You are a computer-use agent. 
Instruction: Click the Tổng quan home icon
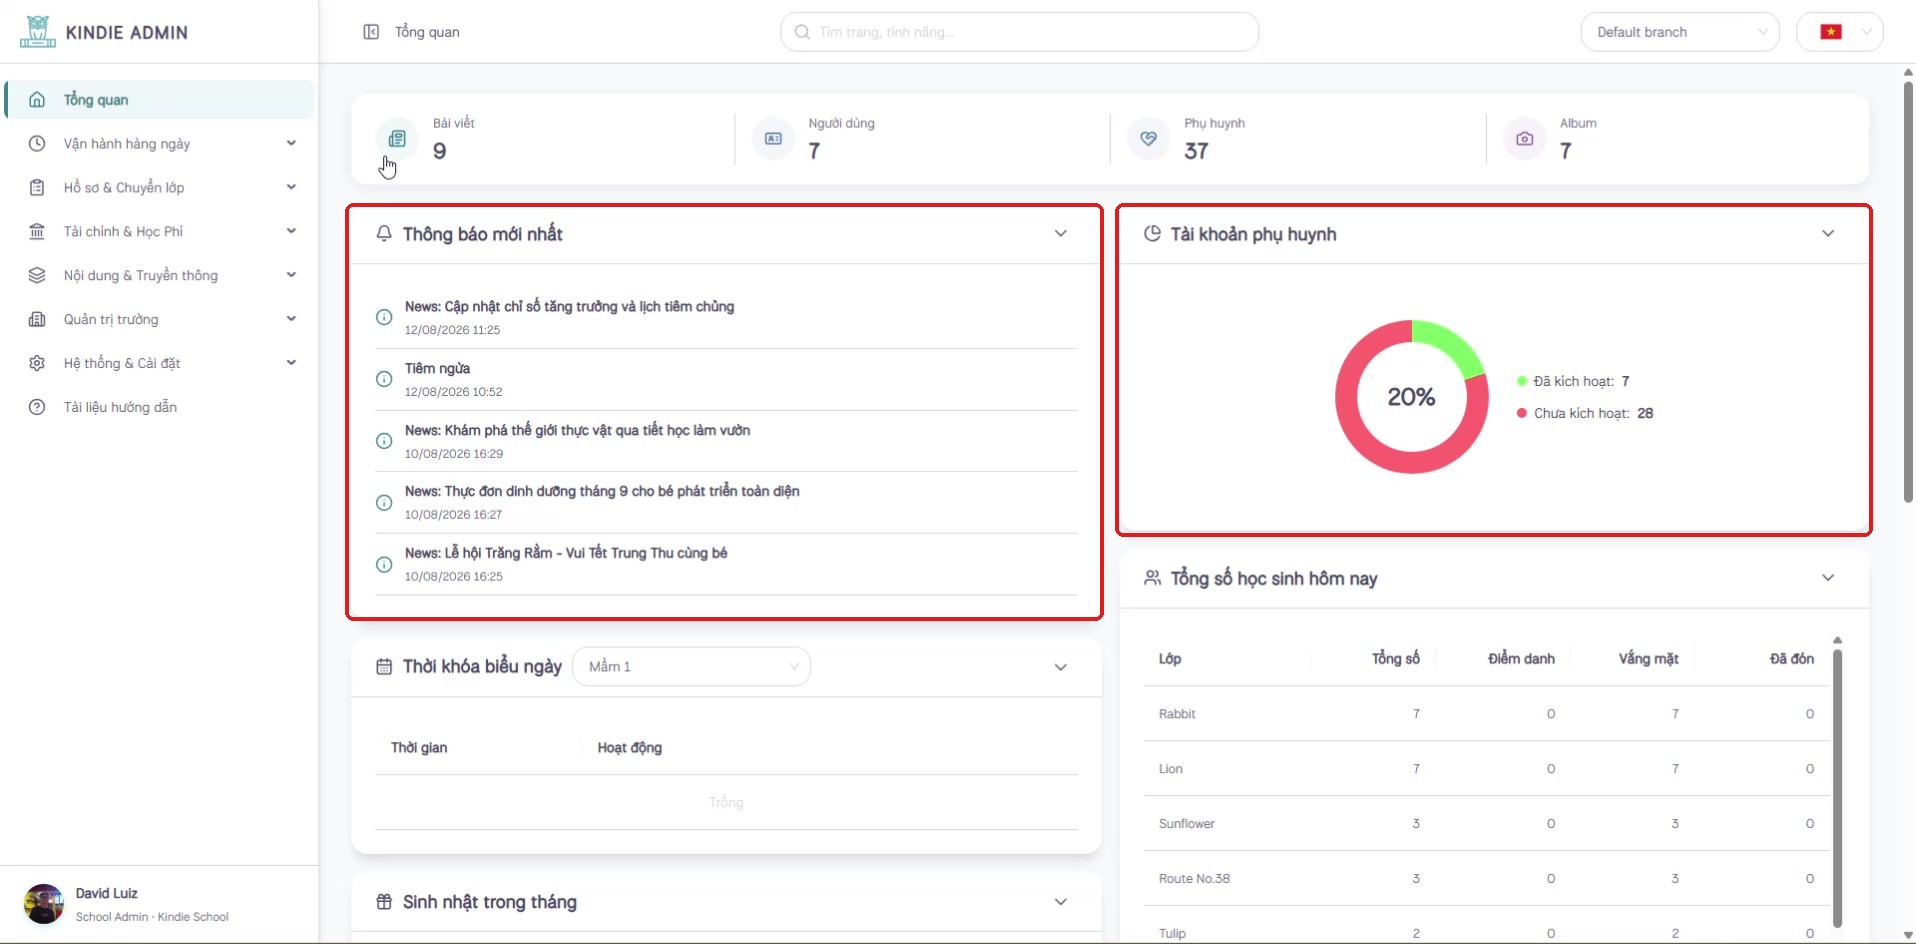[37, 100]
